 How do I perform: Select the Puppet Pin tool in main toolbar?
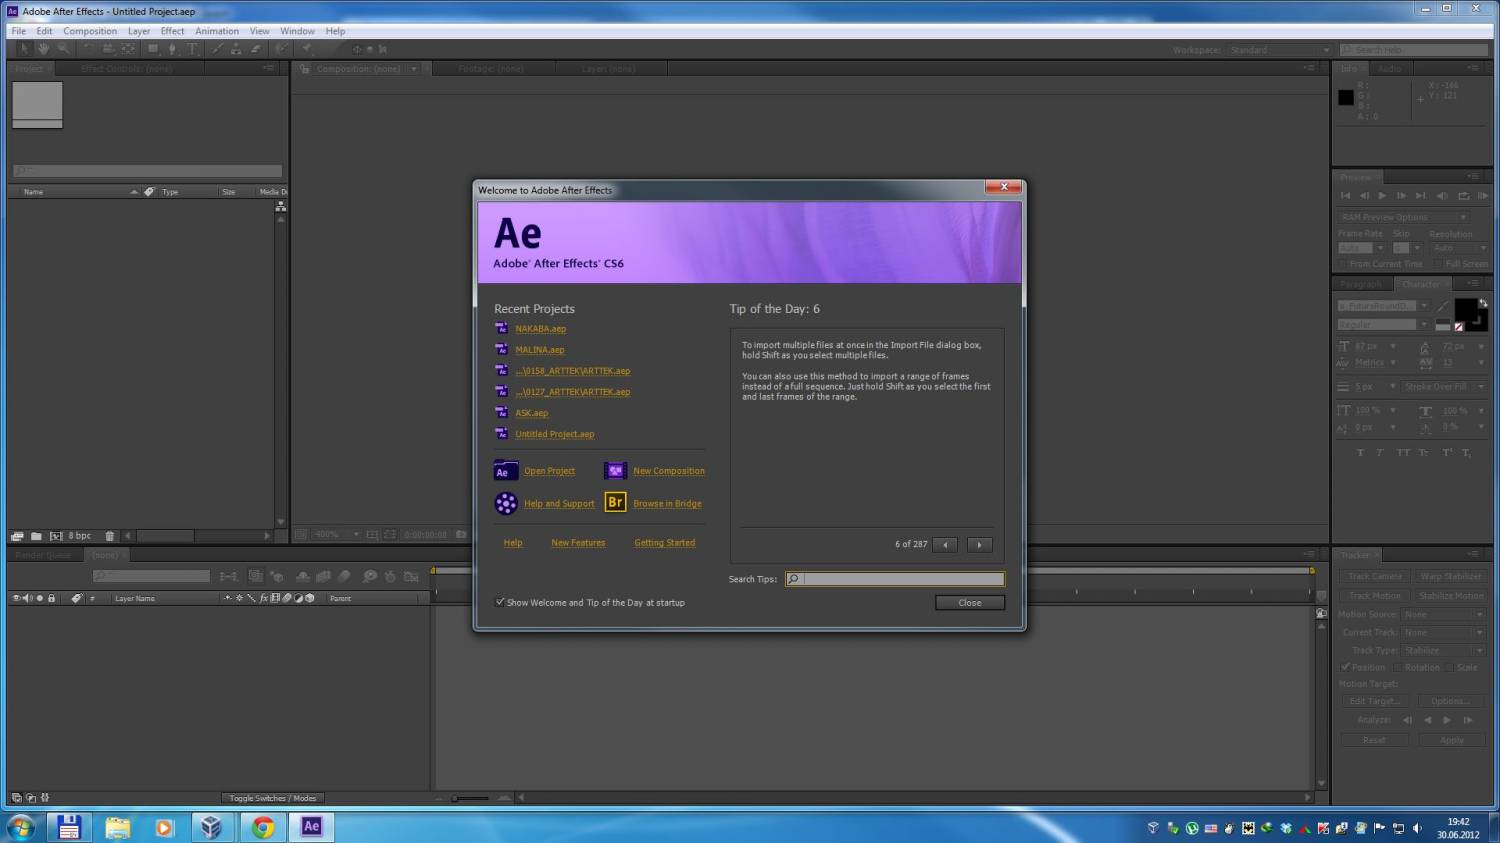307,48
